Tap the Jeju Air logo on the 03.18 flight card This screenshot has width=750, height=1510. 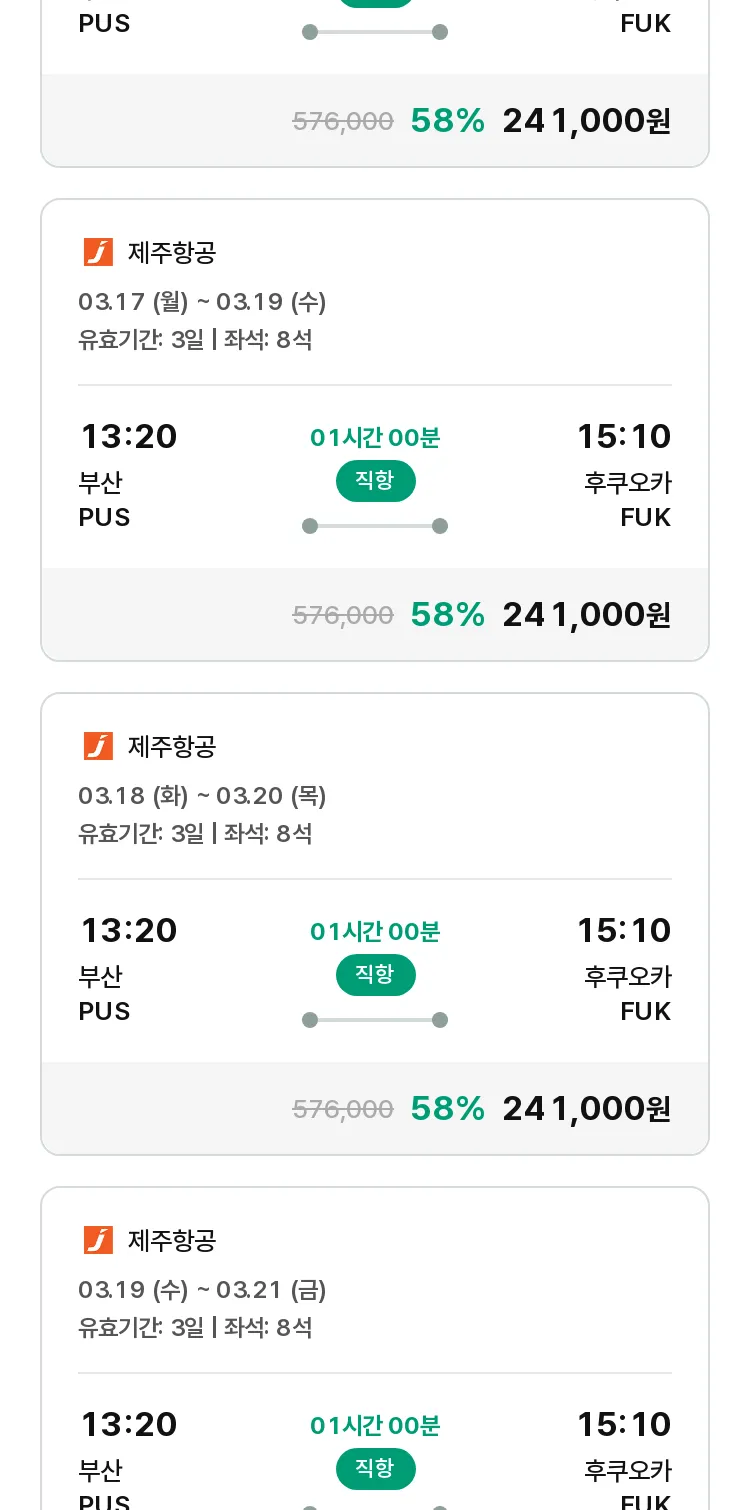(98, 746)
